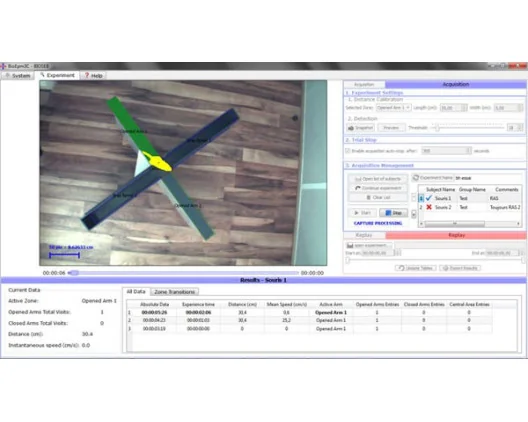Select the Souris 2 subject row
This screenshot has height=422, width=528.
tap(470, 207)
